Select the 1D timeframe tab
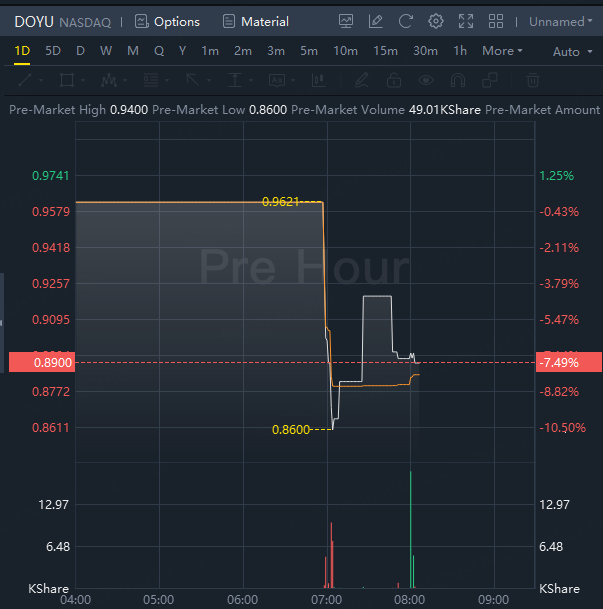 (x=22, y=51)
